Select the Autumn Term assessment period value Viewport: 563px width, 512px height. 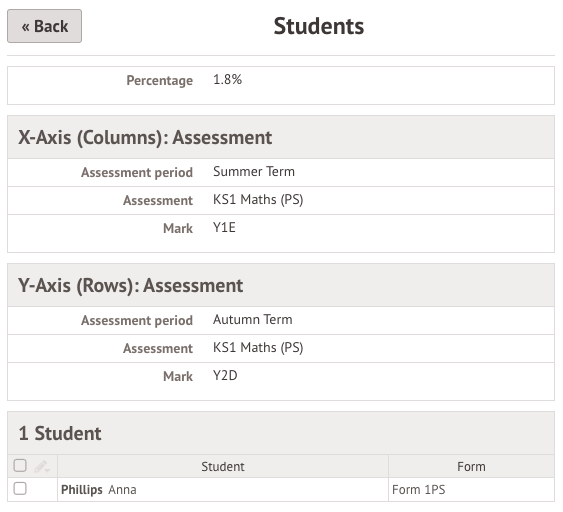(x=253, y=320)
